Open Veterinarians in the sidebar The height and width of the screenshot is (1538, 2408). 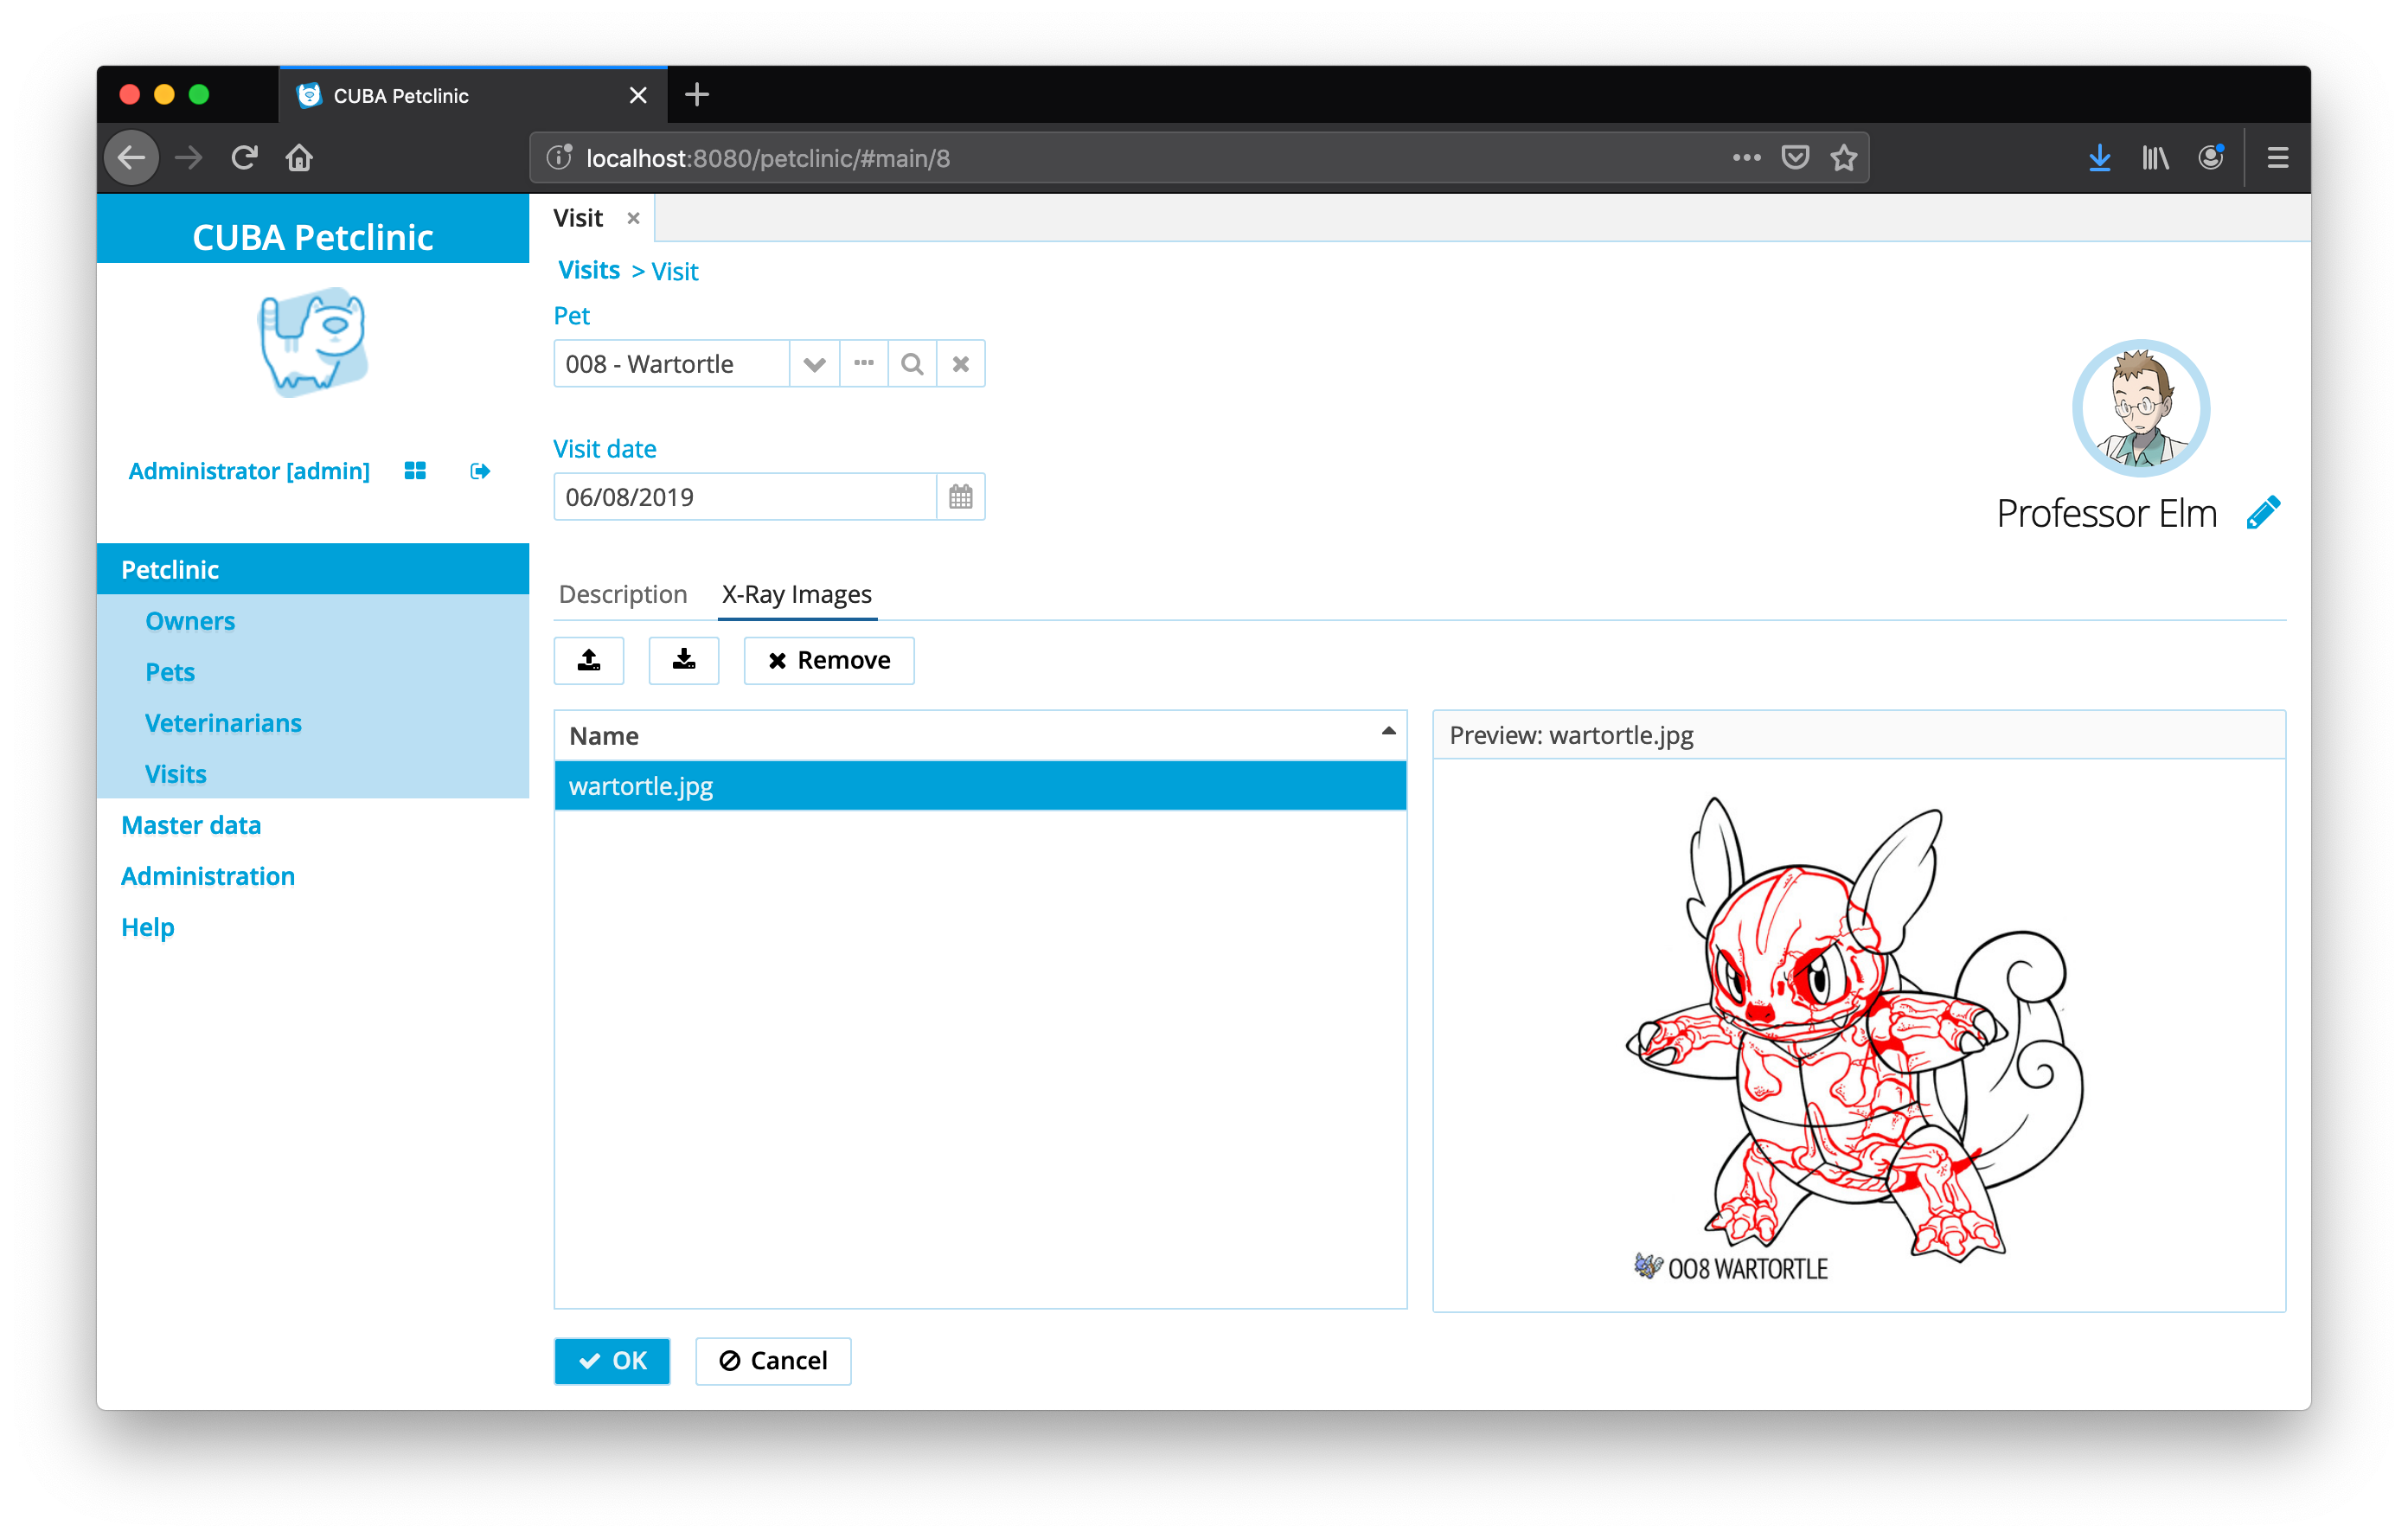[223, 723]
